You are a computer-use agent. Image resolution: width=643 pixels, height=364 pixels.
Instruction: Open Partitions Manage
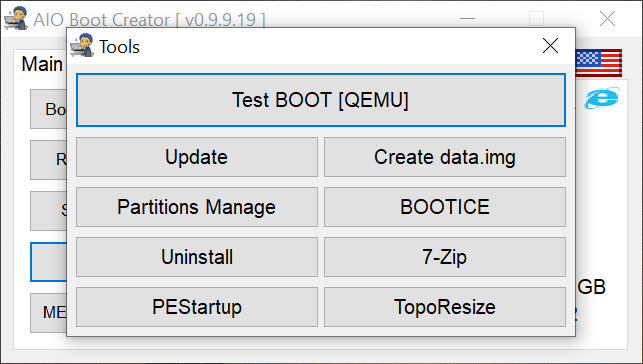[x=197, y=207]
